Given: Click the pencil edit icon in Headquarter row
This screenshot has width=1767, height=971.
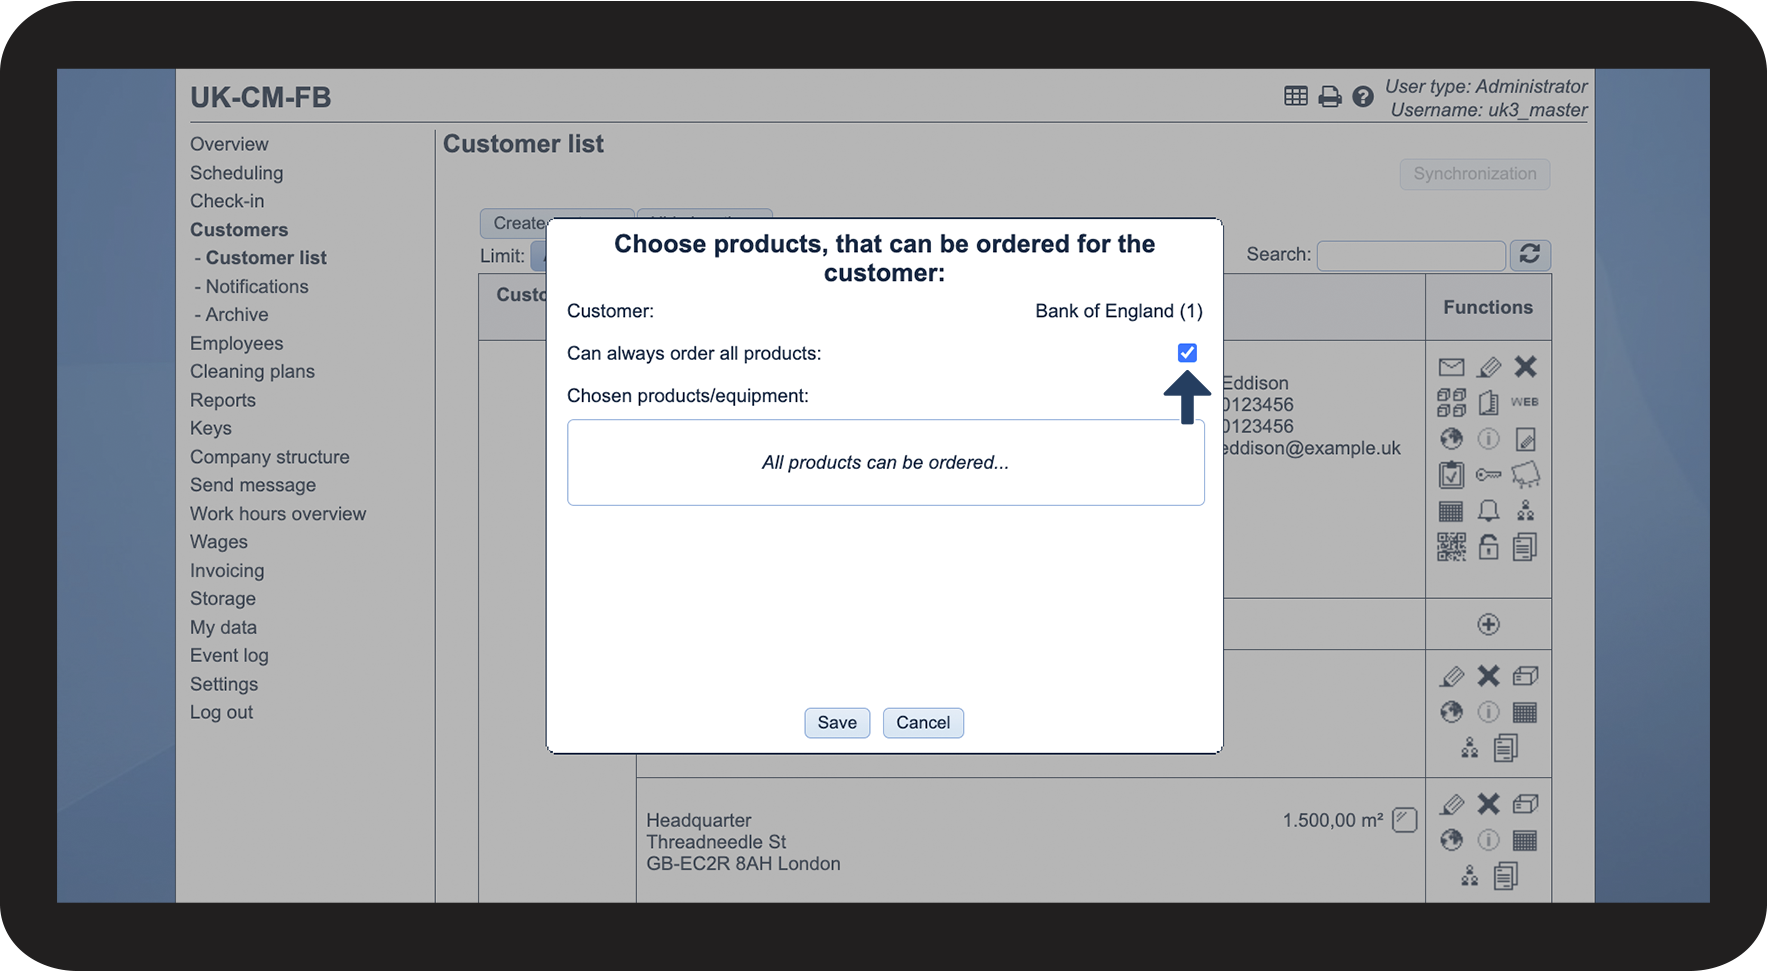Looking at the screenshot, I should pos(1452,804).
